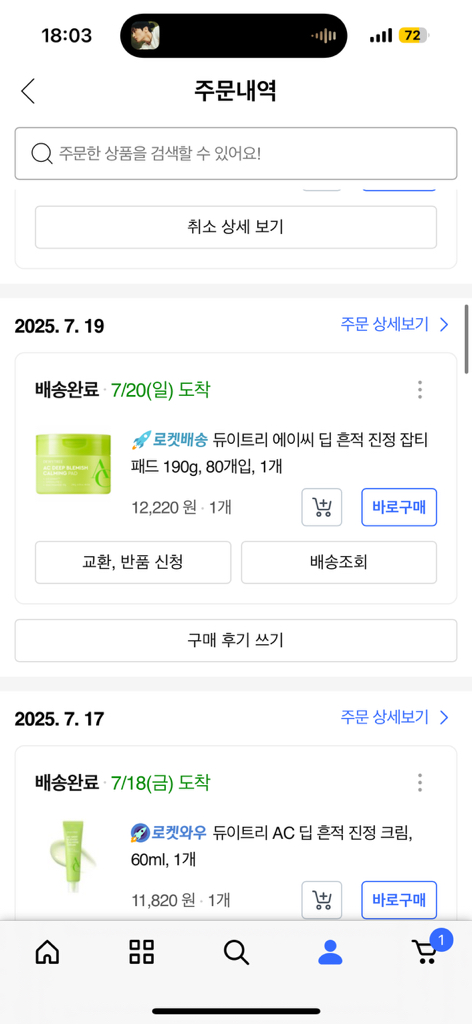Viewport: 472px width, 1024px height.
Task: Open the home tab in bottom bar
Action: 47,952
